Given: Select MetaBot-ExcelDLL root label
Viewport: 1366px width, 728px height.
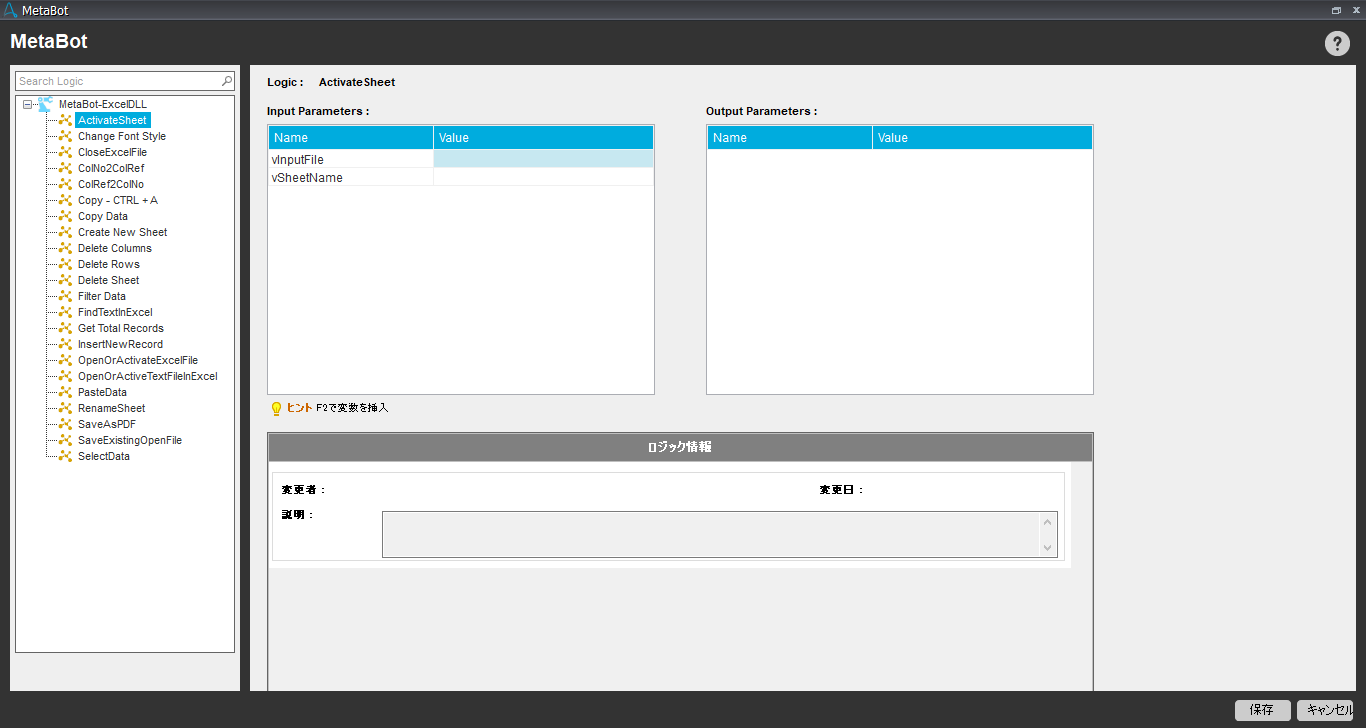Looking at the screenshot, I should click(103, 104).
